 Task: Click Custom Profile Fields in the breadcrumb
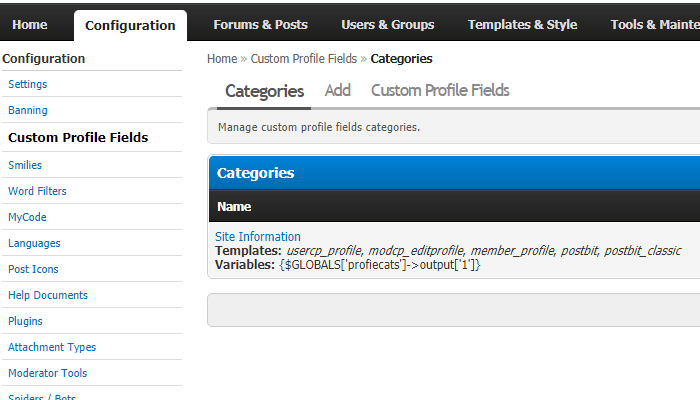coord(304,59)
